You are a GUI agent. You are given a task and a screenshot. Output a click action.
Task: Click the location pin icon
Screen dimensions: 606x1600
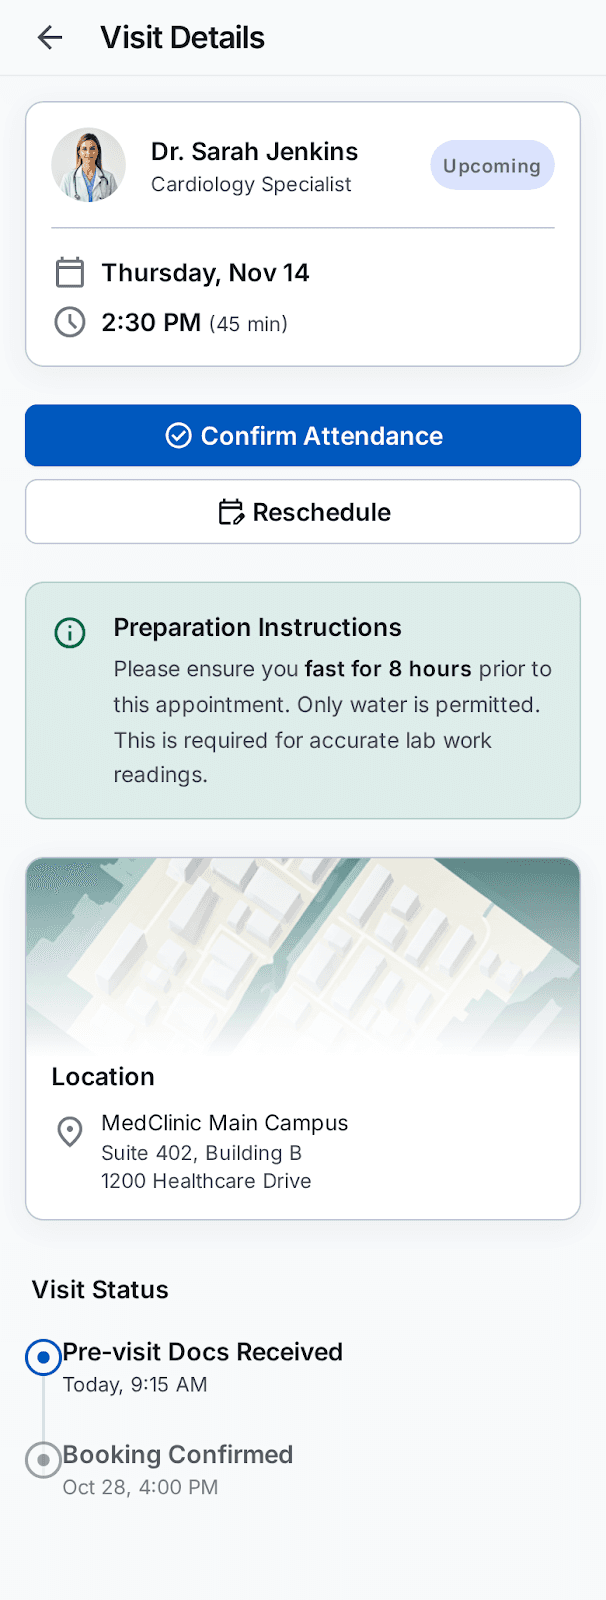69,1132
